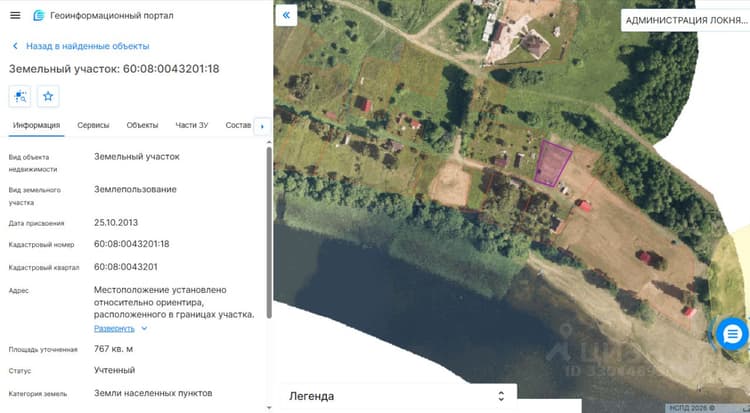The height and width of the screenshot is (413, 750).
Task: Switch to the Сервисы tab
Action: 93,125
